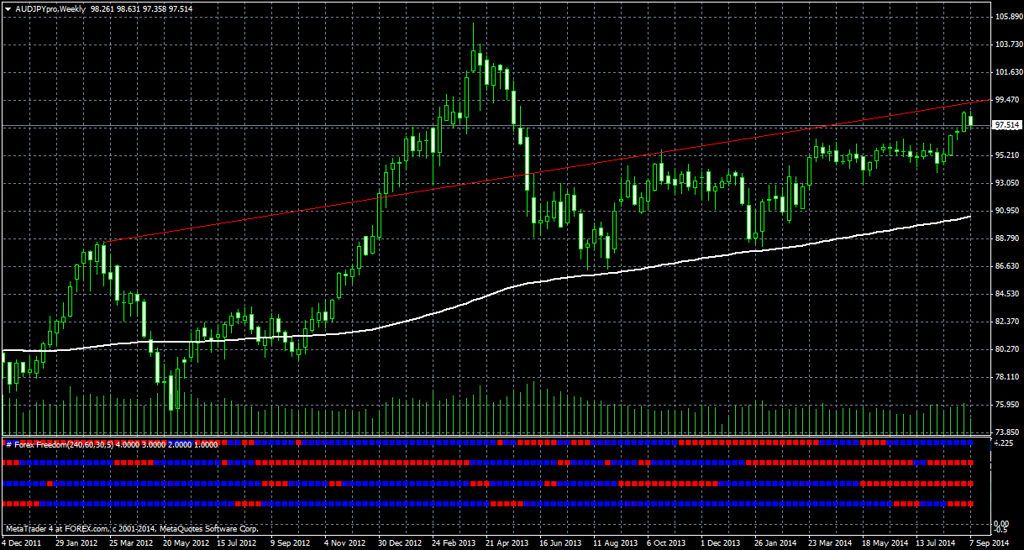
Task: Select the most recent weekly candlestick
Action: click(x=970, y=121)
